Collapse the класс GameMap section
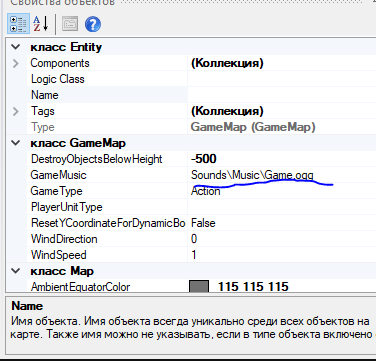This screenshot has width=376, height=361. tap(16, 143)
